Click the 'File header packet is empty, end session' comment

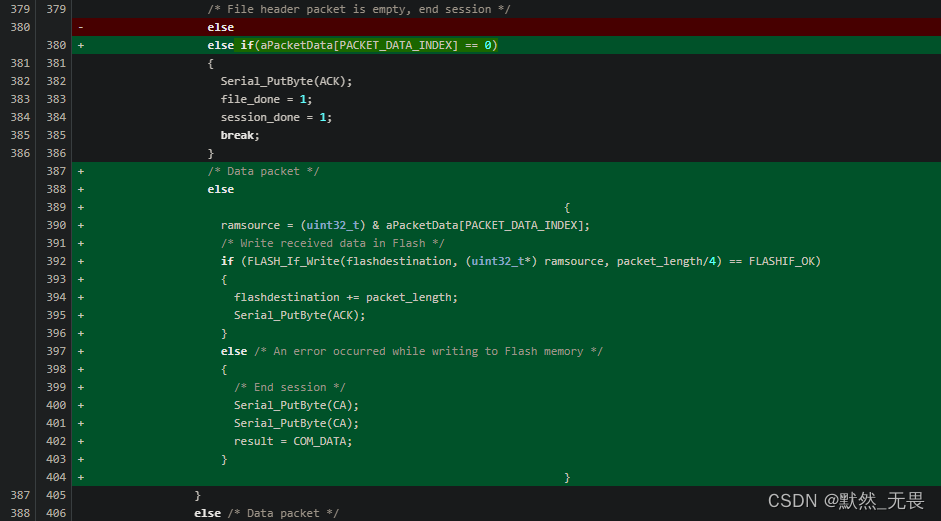(x=359, y=9)
